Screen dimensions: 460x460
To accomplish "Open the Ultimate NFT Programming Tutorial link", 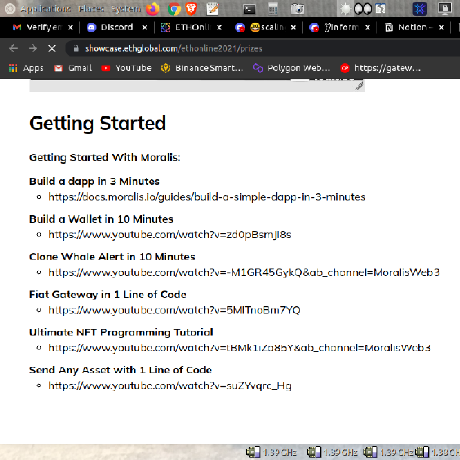I will pos(239,348).
